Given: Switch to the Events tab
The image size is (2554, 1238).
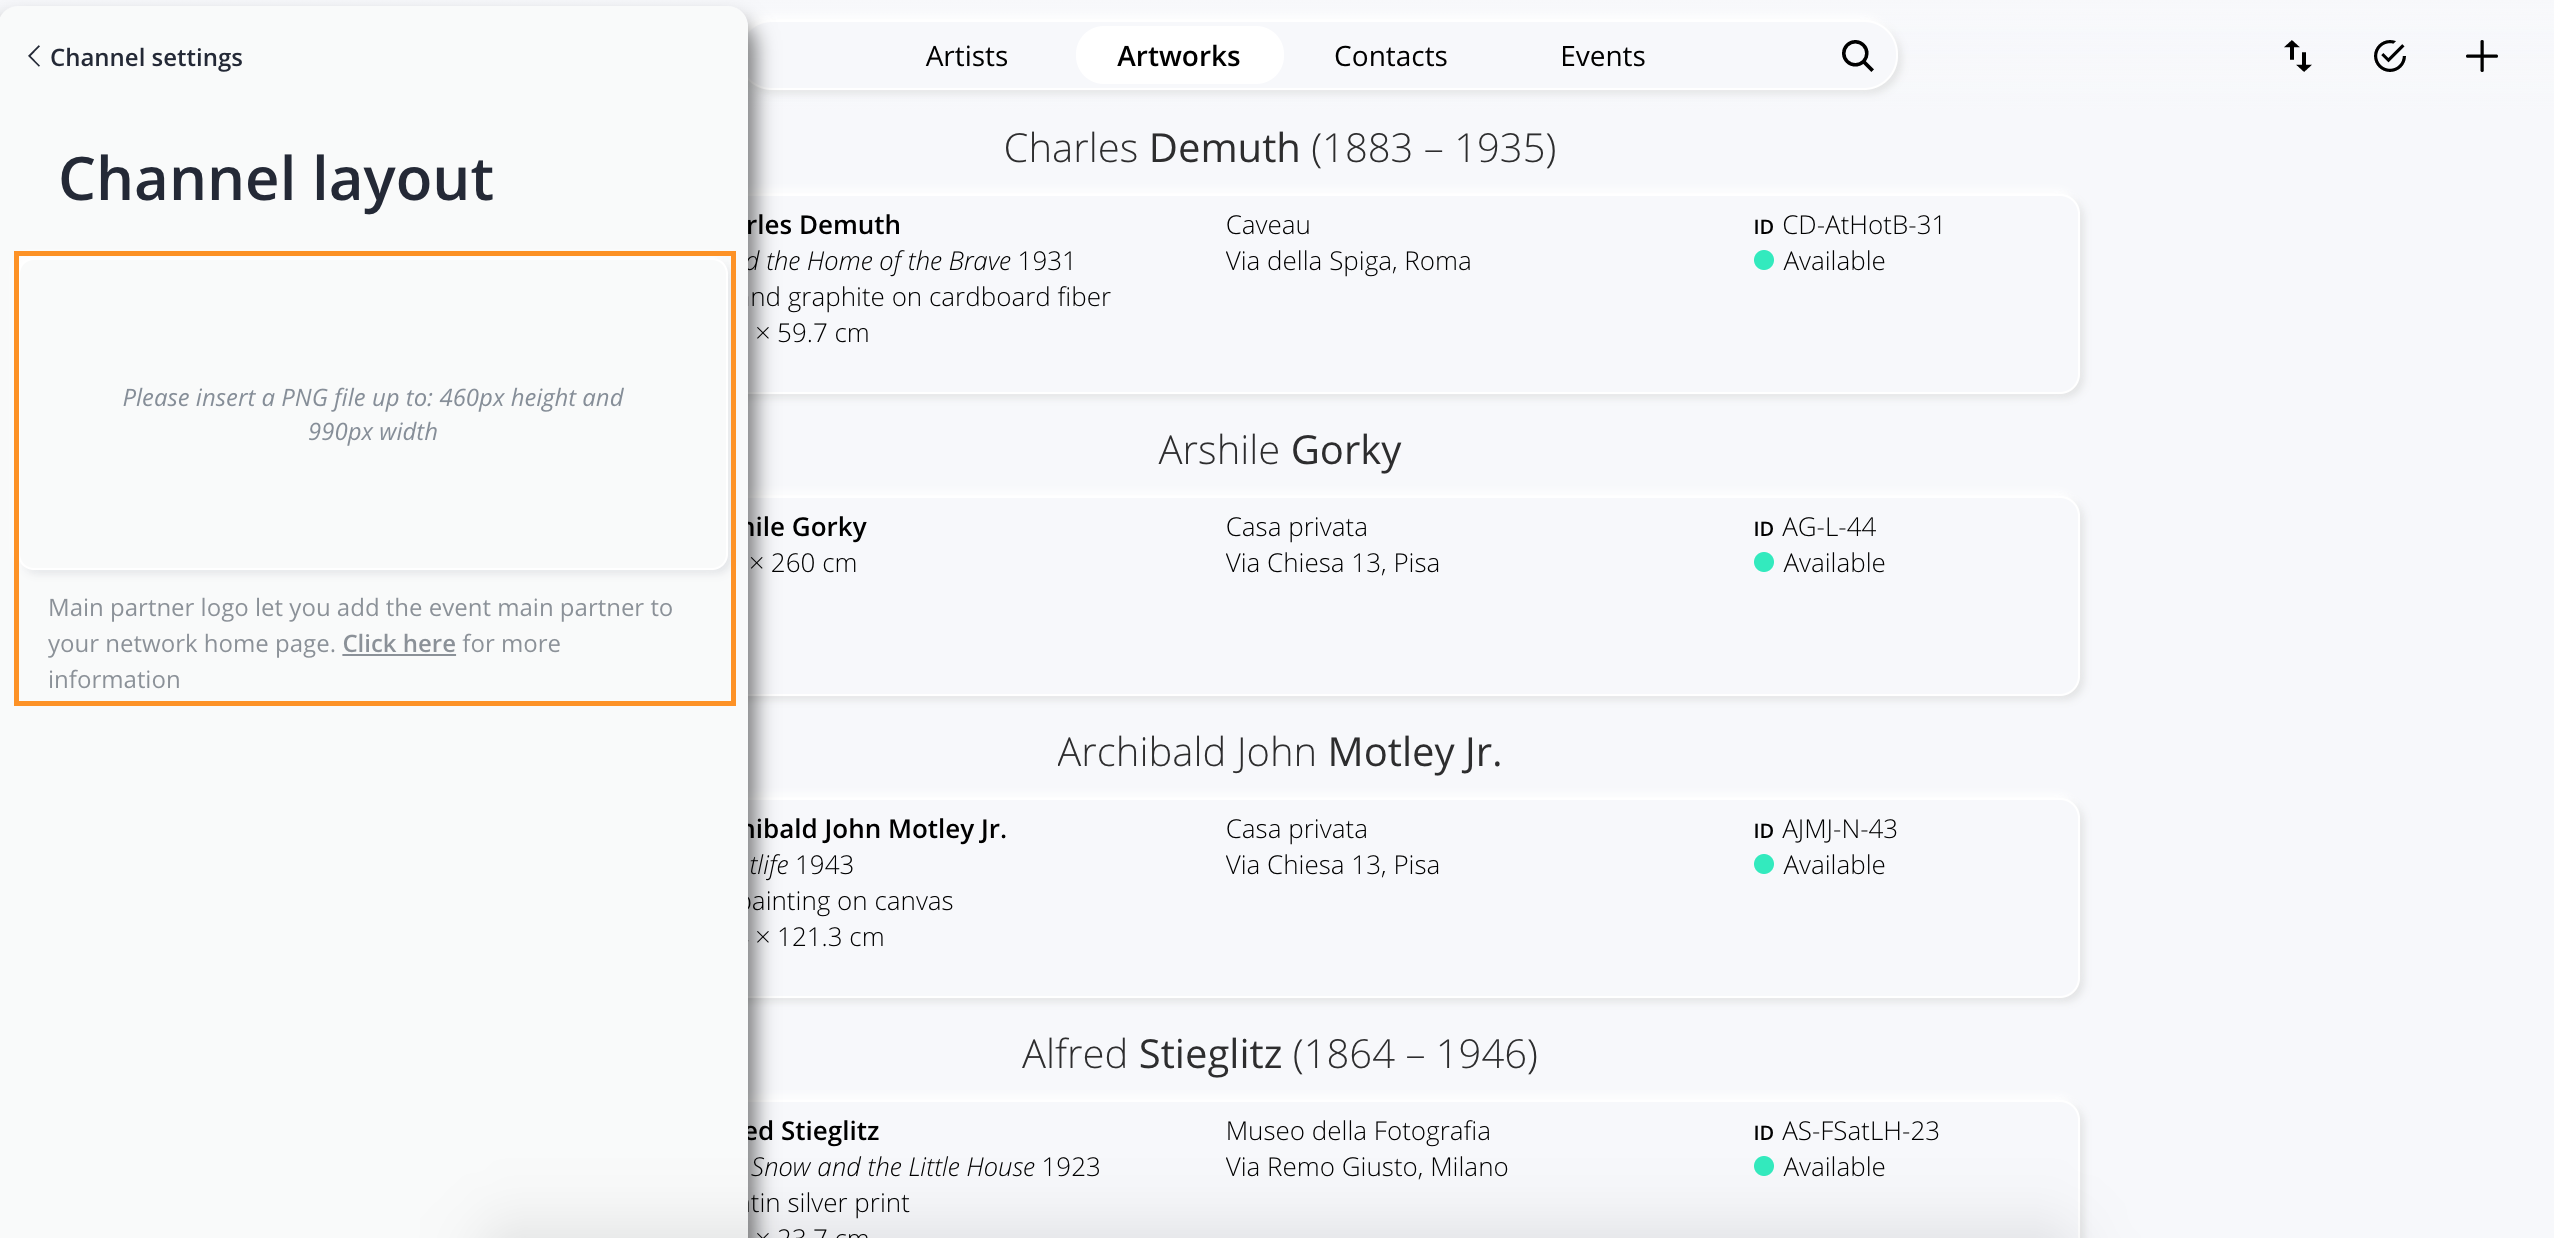Looking at the screenshot, I should click(1602, 56).
